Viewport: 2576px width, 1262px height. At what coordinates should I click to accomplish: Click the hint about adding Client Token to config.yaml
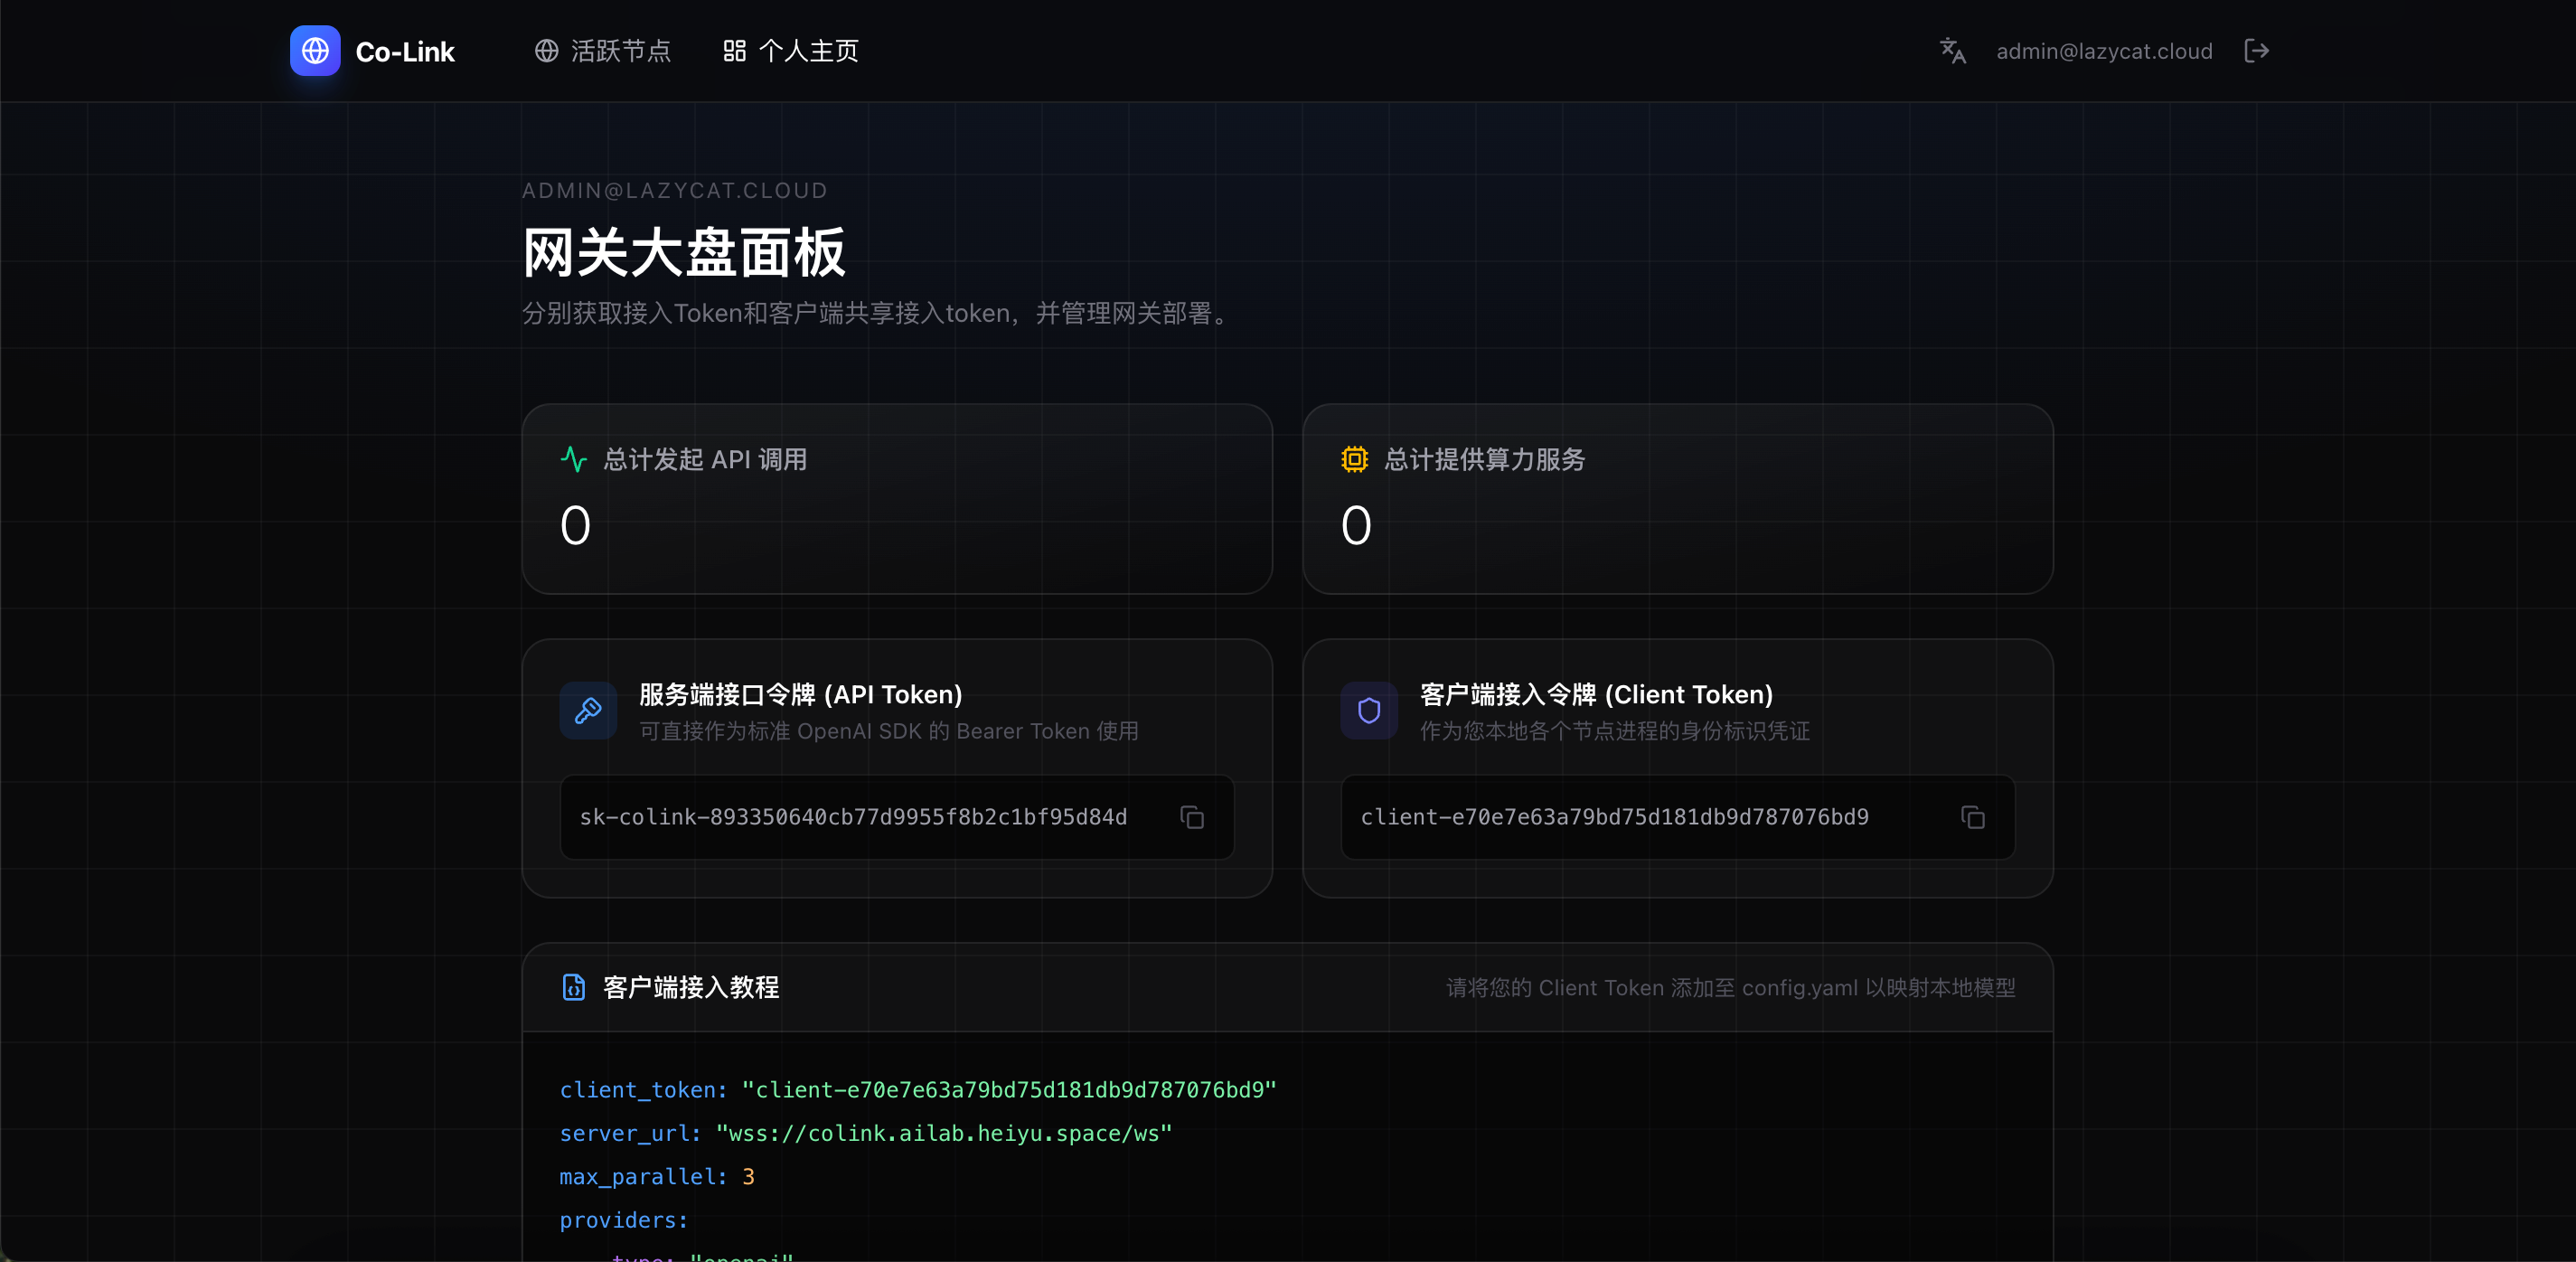click(x=1730, y=987)
